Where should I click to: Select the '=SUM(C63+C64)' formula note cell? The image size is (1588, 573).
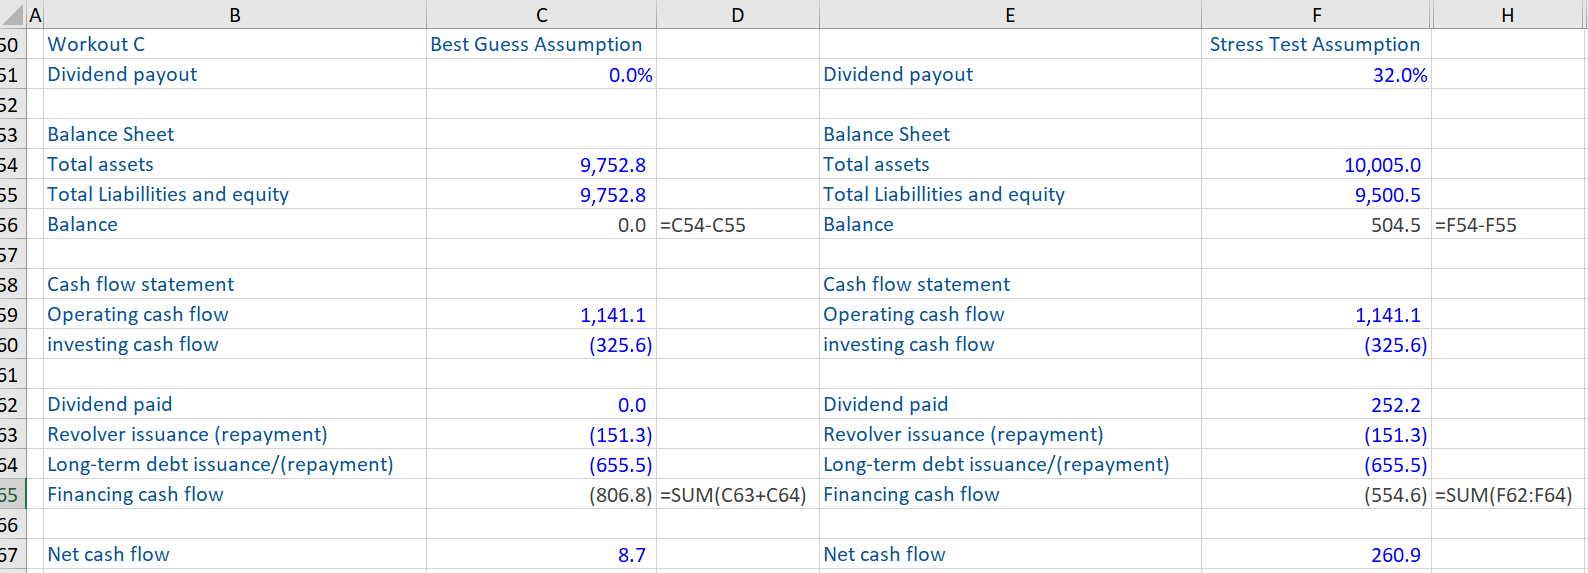coord(733,495)
